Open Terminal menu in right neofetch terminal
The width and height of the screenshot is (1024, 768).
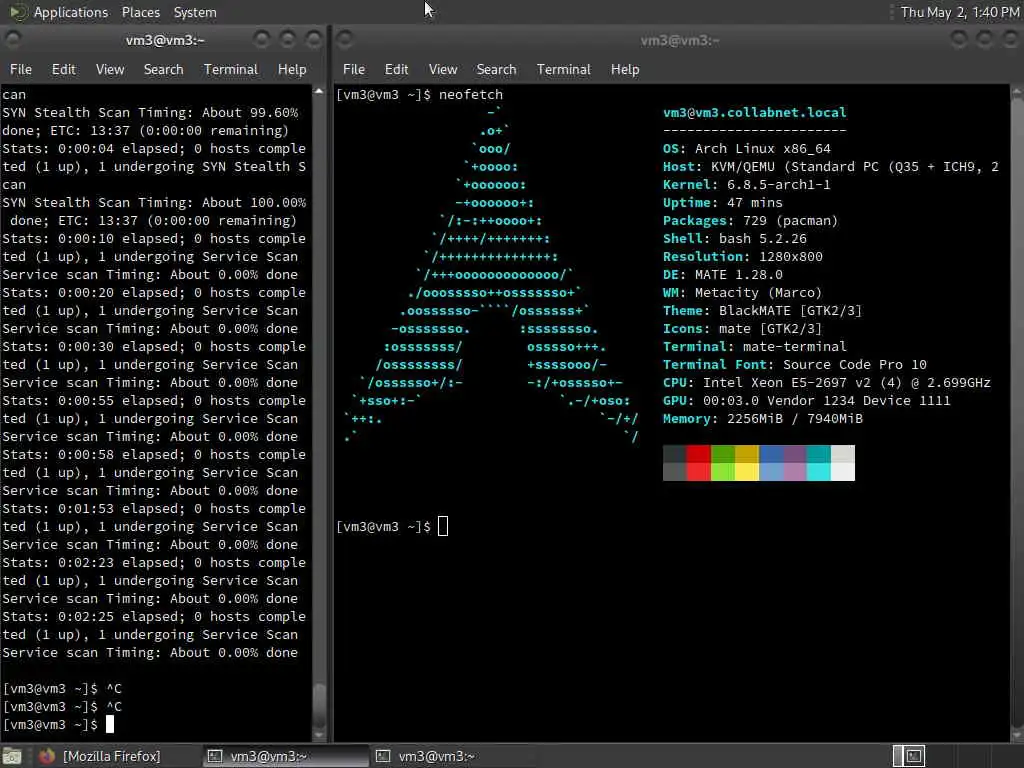(x=564, y=69)
